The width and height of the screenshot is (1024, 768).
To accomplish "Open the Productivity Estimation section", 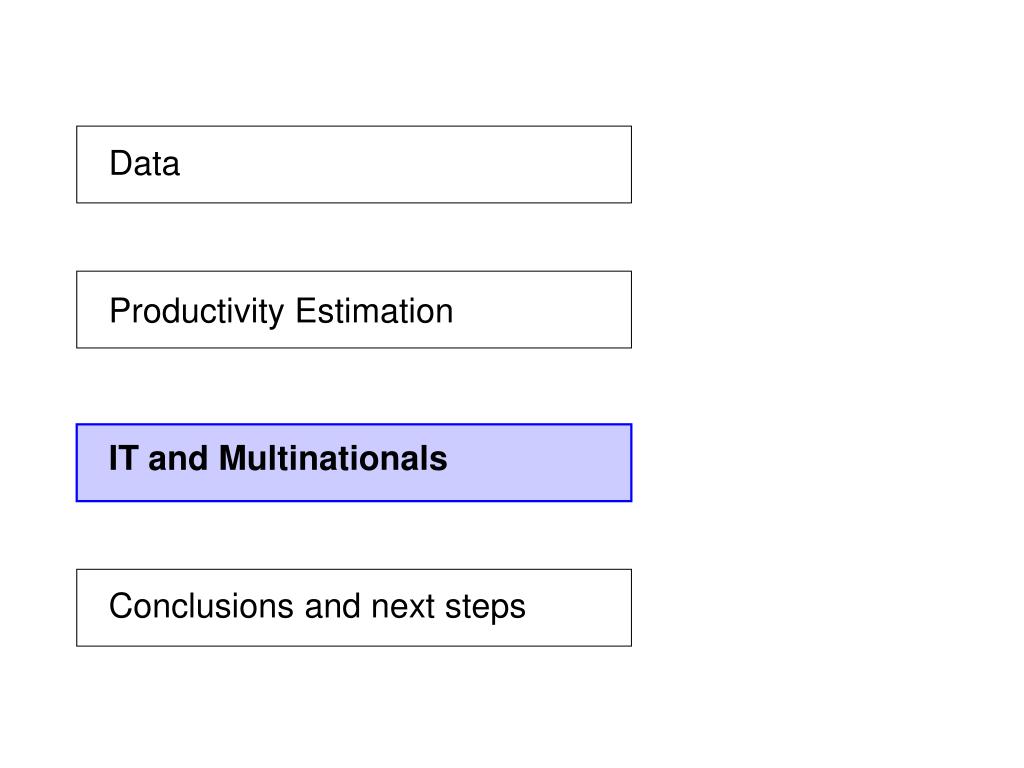I will pos(354,310).
